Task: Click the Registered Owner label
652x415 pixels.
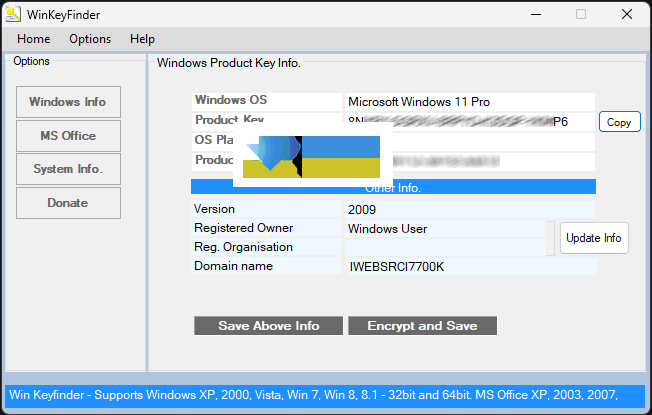Action: click(x=243, y=228)
